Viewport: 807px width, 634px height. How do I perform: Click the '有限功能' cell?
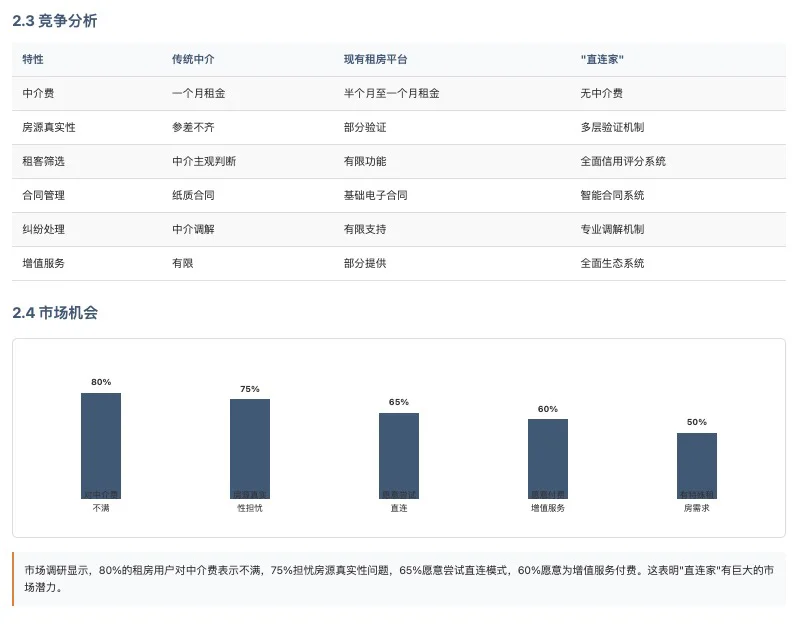365,161
